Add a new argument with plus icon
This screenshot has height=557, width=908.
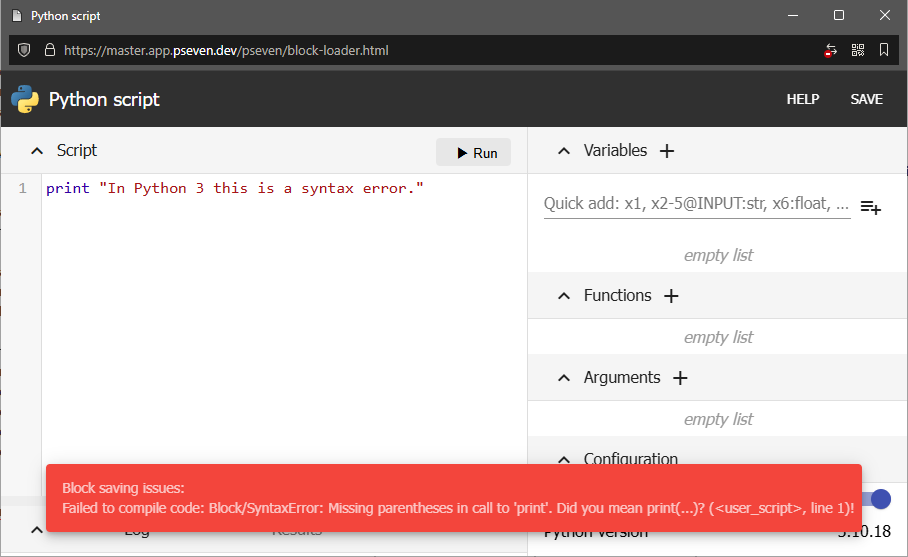[x=681, y=378]
